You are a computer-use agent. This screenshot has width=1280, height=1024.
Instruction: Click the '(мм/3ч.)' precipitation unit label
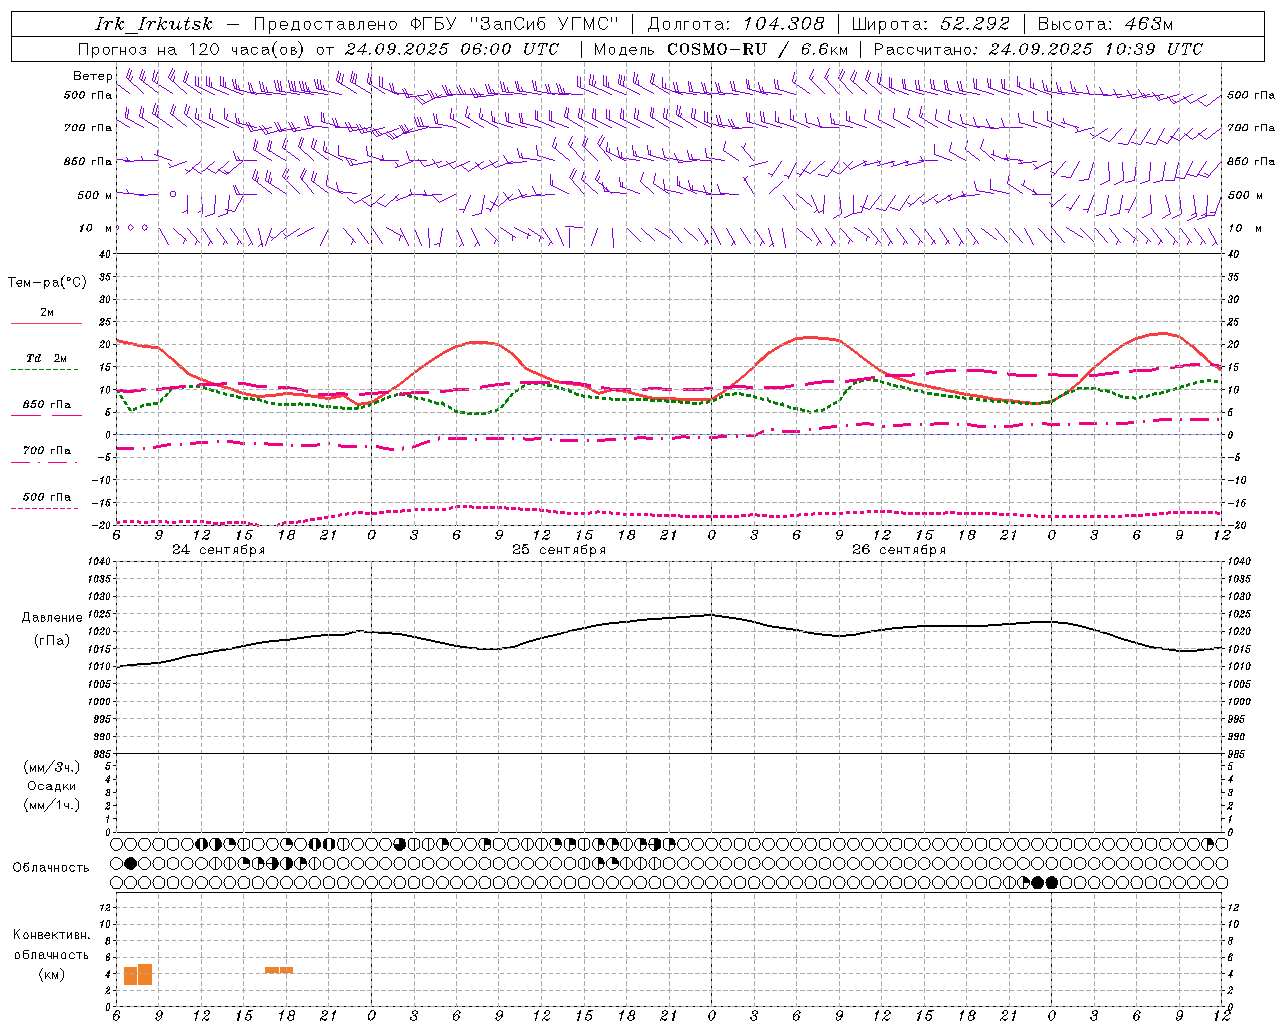[x=52, y=767]
